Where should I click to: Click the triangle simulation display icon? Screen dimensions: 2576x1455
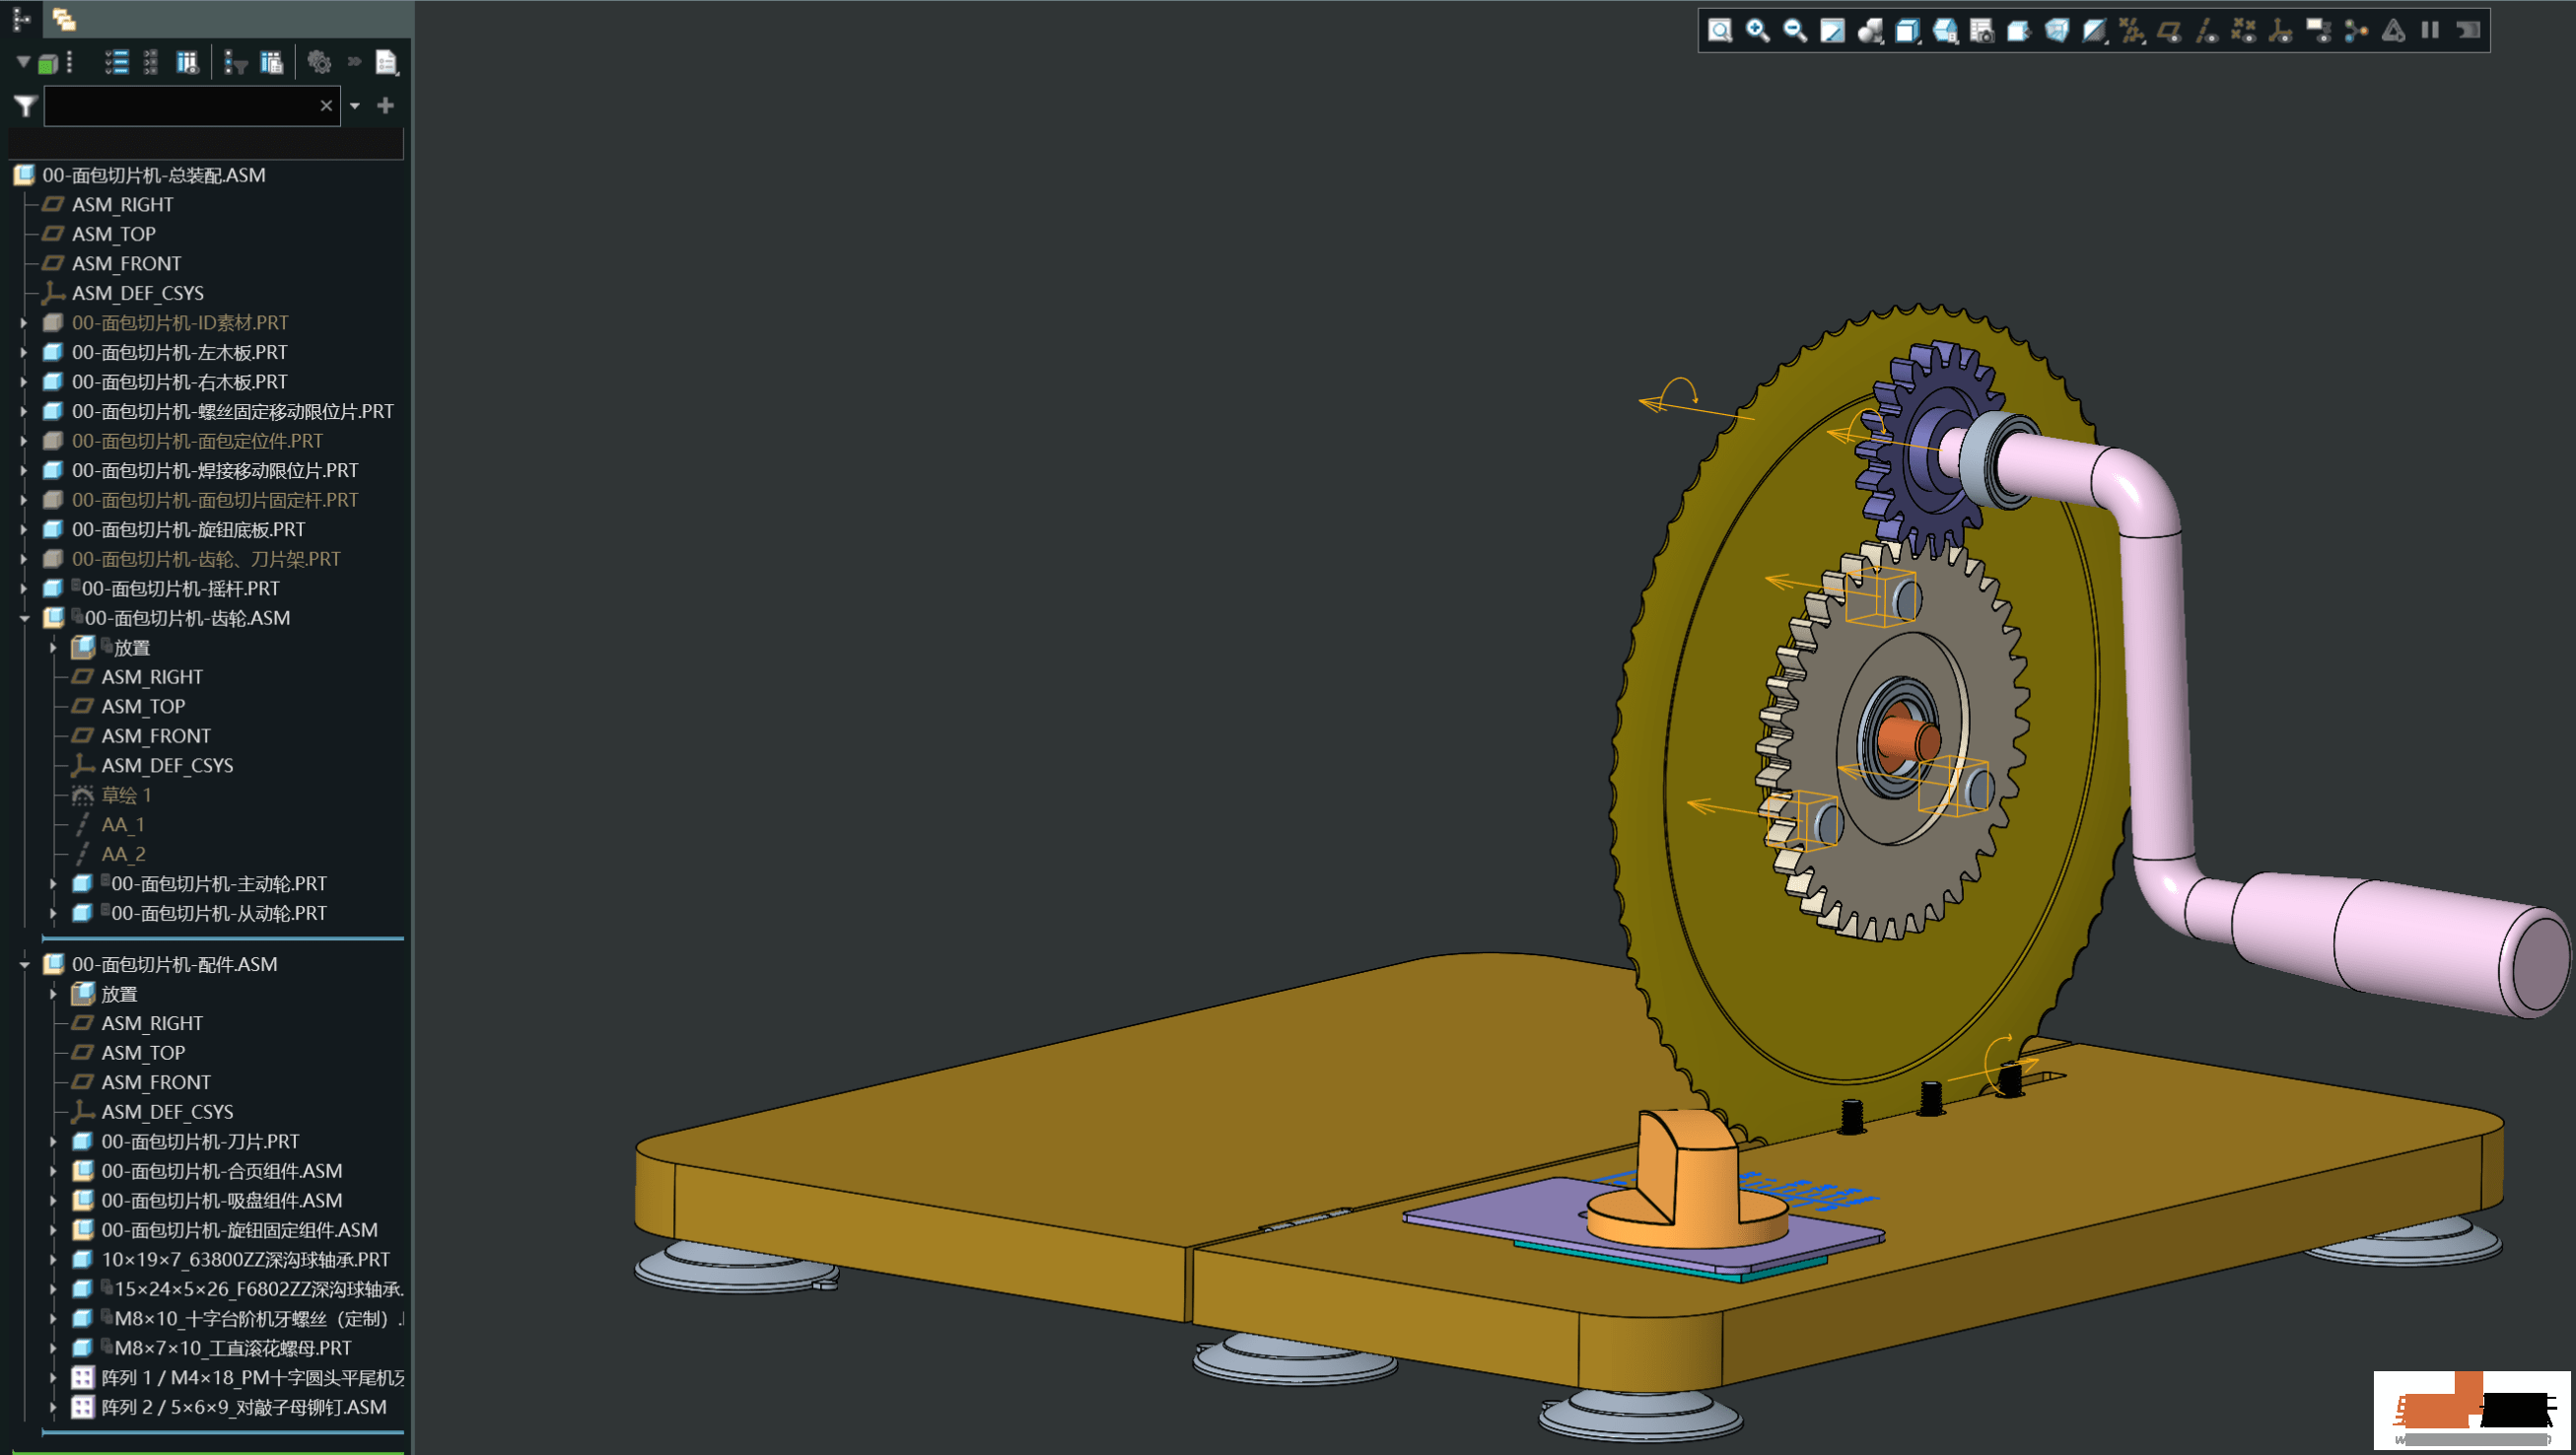tap(2393, 31)
